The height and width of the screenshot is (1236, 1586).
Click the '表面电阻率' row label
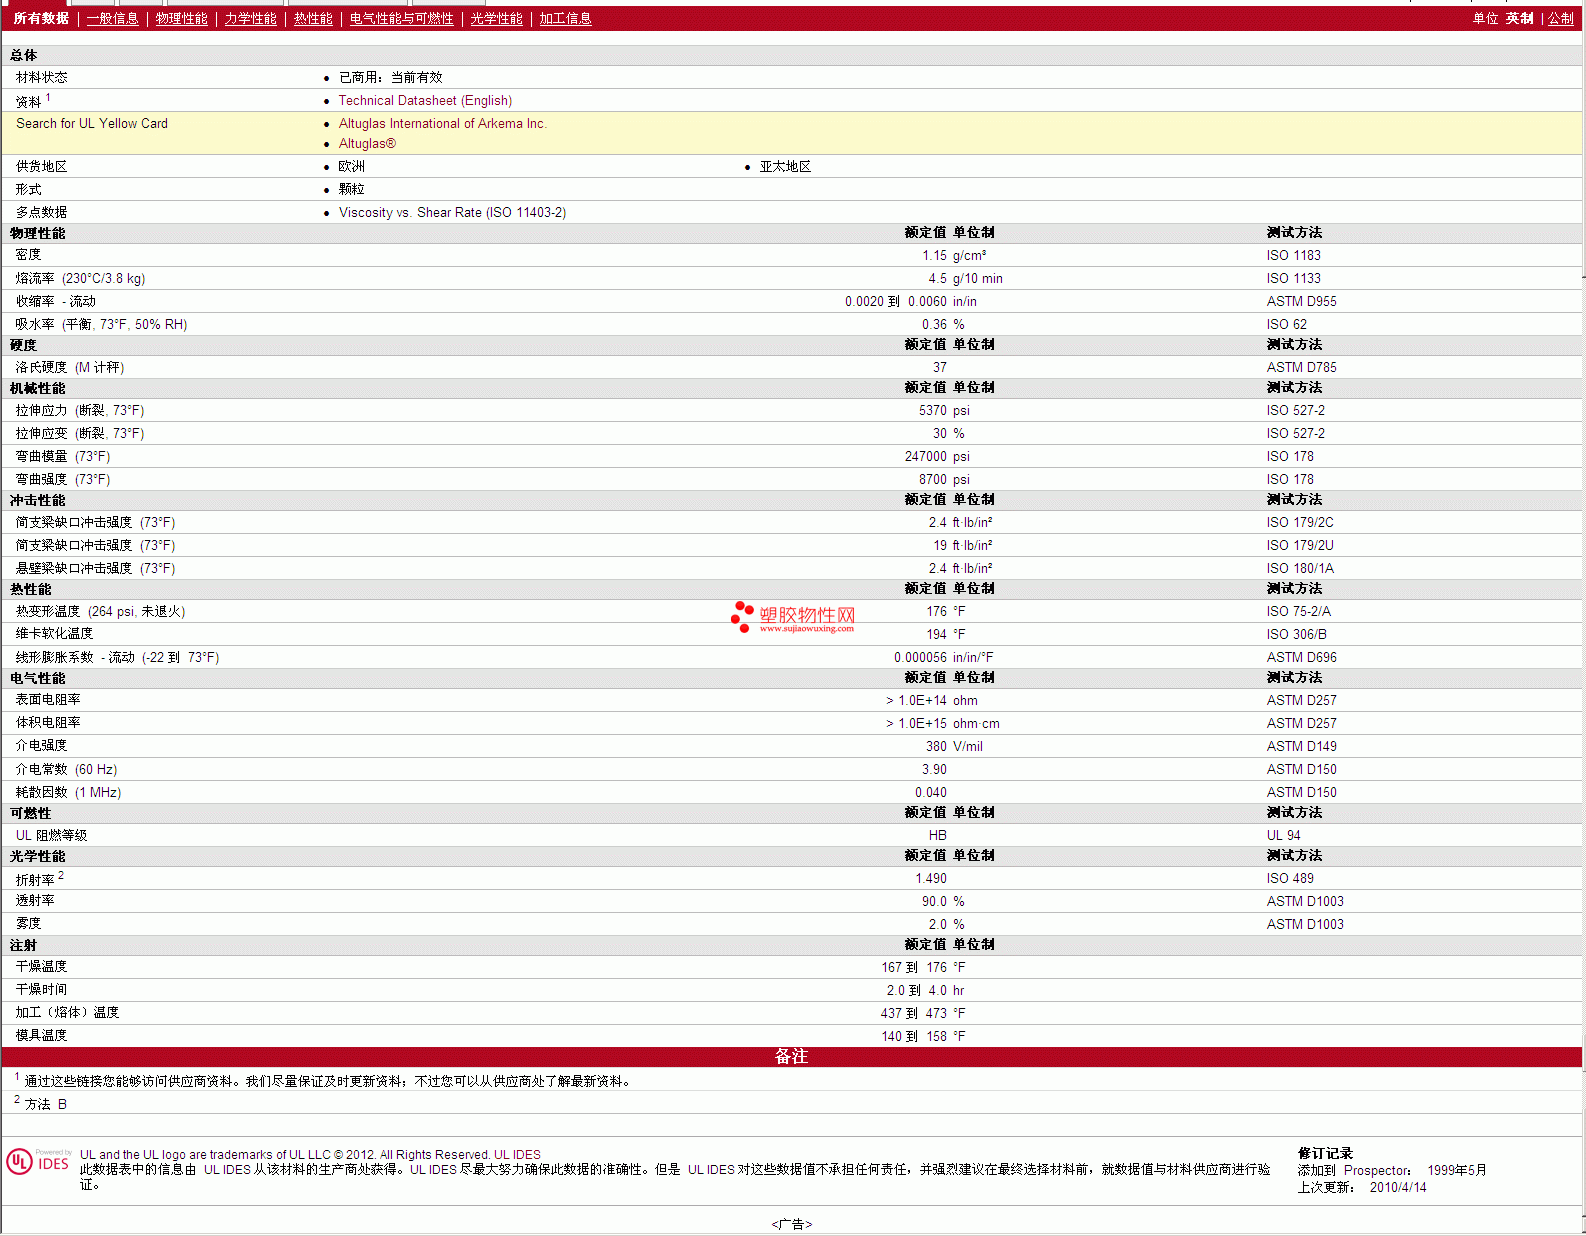pos(48,700)
